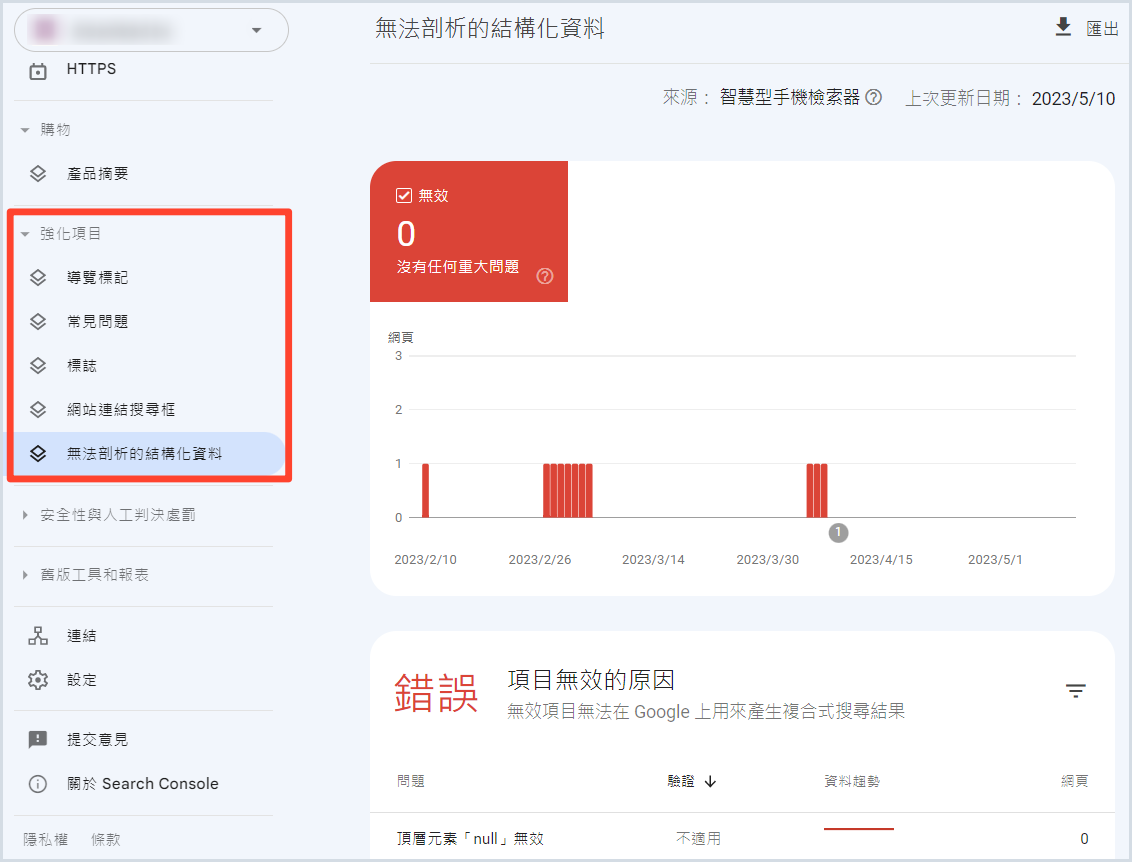Click the 提交意見 feedback icon

click(38, 740)
